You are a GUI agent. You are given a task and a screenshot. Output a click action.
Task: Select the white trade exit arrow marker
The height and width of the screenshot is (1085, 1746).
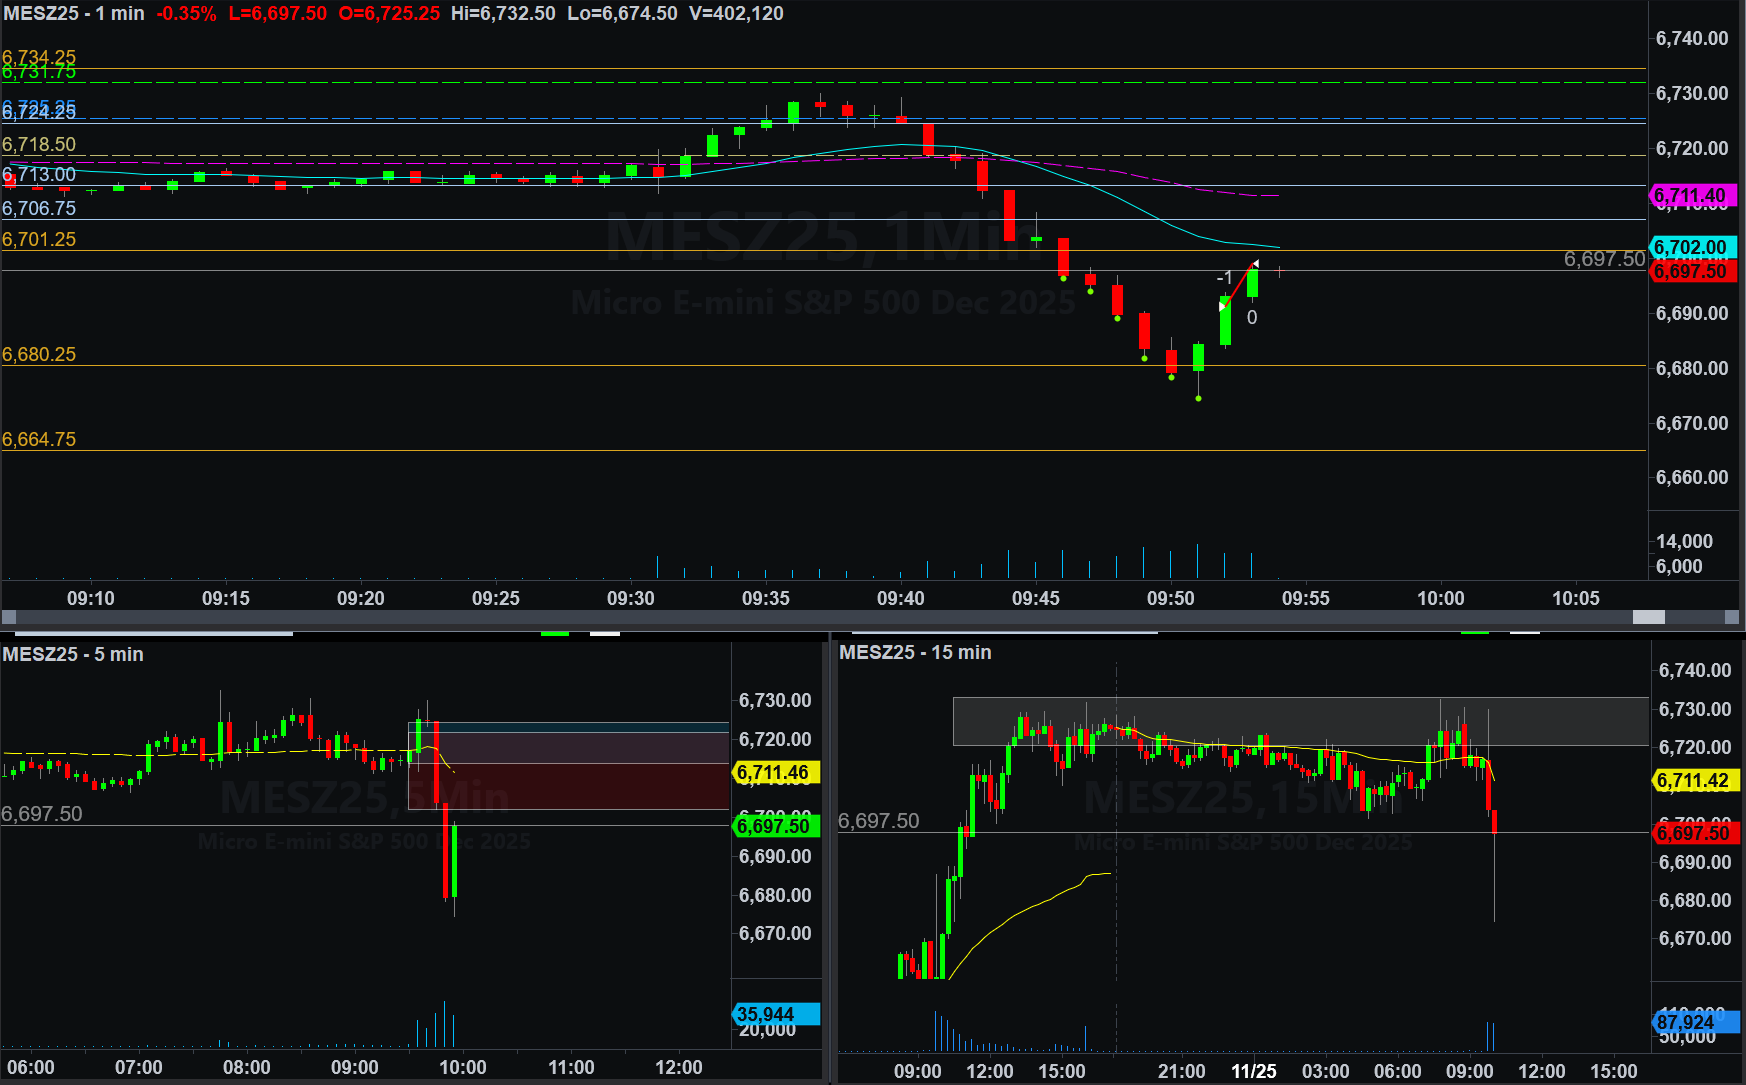point(1255,265)
